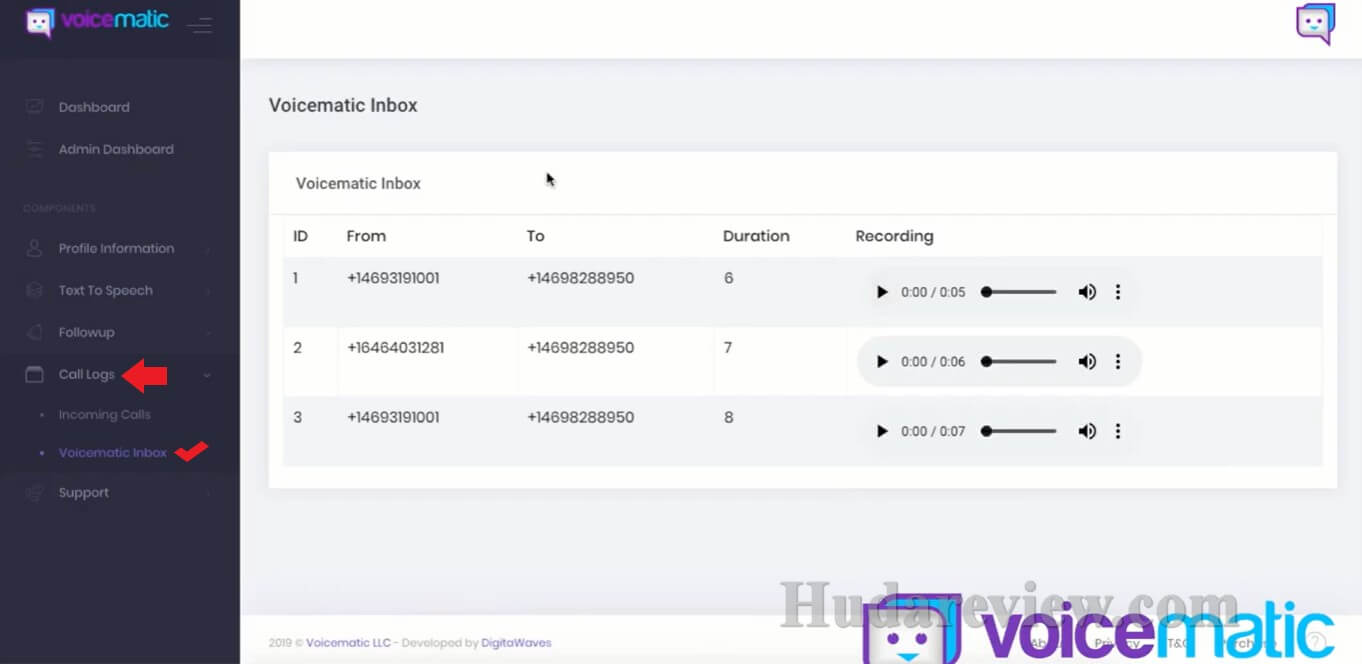Screen dimensions: 1362x664
Task: Open more options for row 2 recording
Action: 1118,362
